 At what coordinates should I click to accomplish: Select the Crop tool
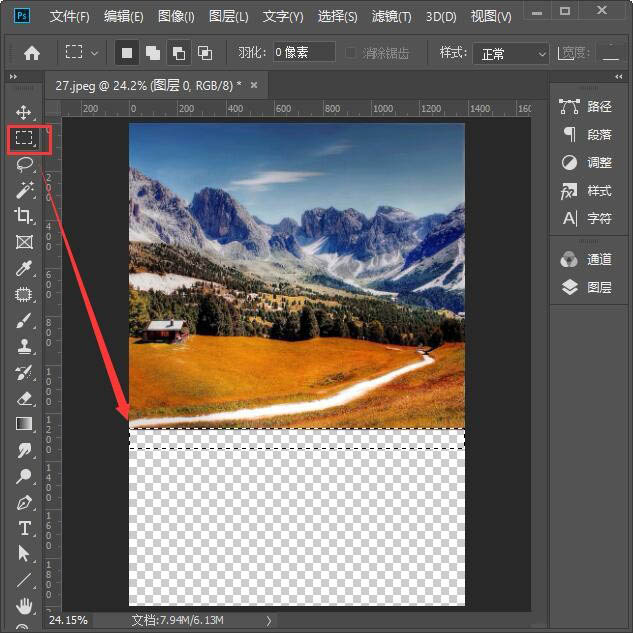(24, 216)
